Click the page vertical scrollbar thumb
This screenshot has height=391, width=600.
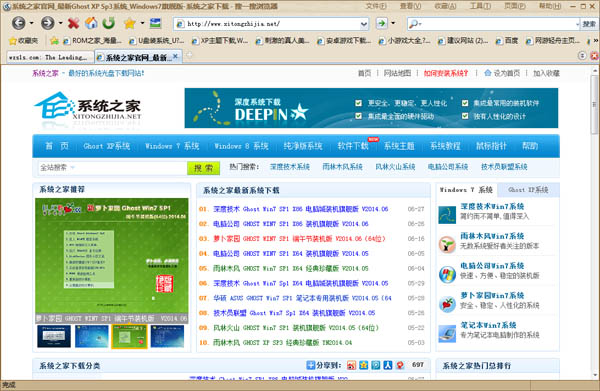tap(594, 104)
